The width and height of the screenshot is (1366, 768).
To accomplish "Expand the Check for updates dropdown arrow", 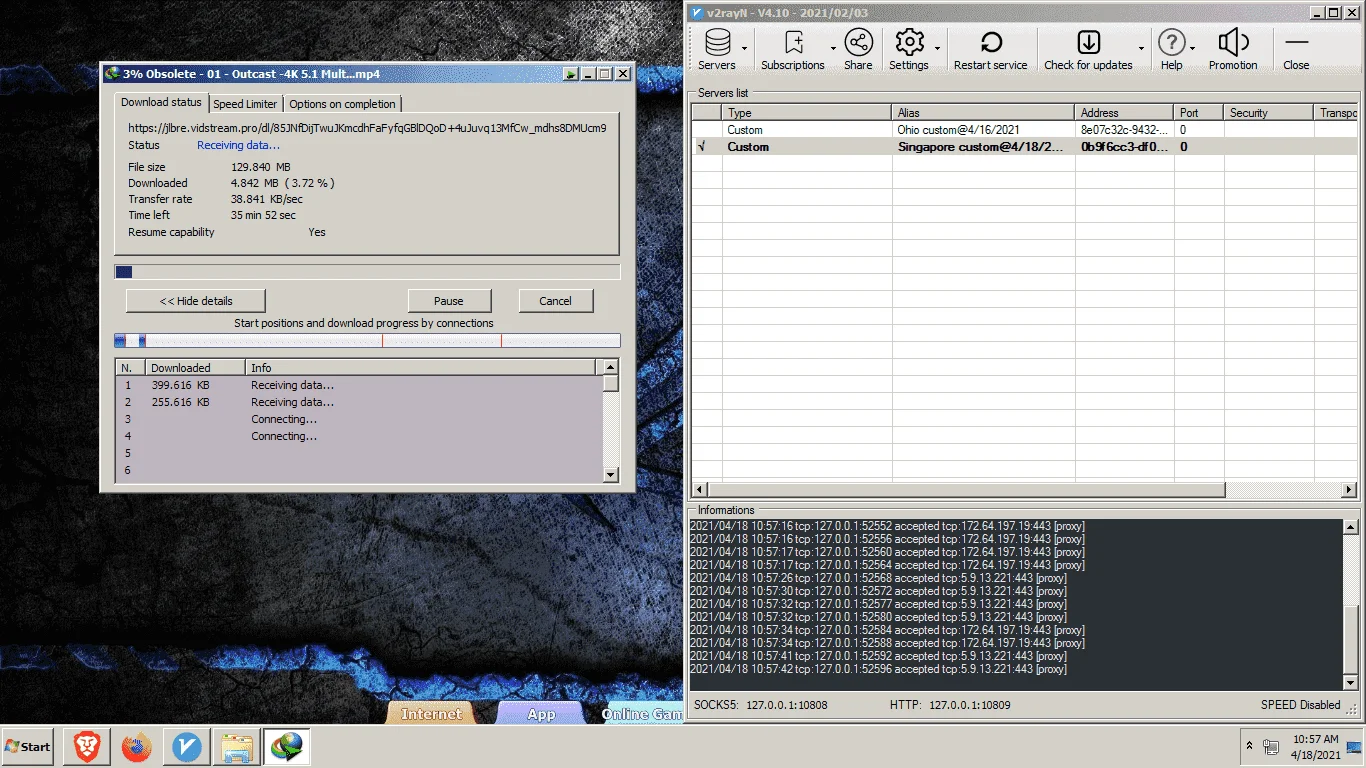I will [x=1141, y=49].
